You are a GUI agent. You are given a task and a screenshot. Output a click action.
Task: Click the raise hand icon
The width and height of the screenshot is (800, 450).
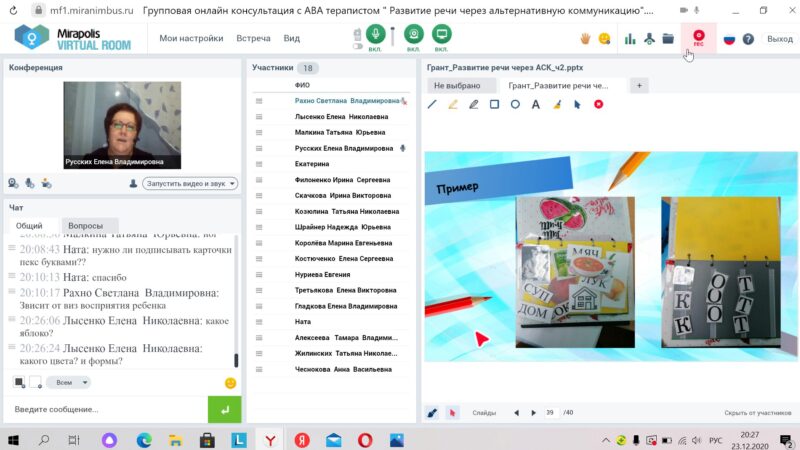pos(585,39)
